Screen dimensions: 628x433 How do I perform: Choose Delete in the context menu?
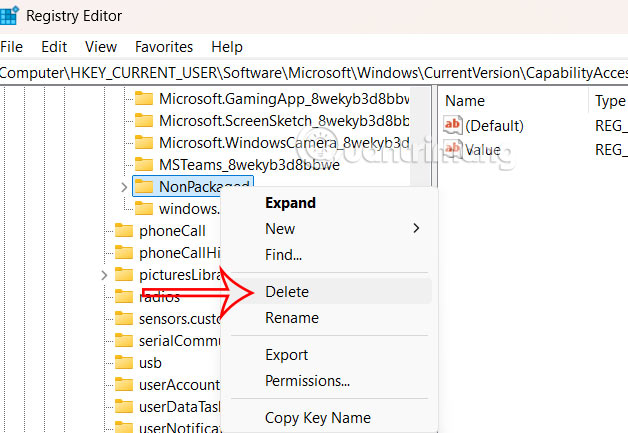coord(287,292)
